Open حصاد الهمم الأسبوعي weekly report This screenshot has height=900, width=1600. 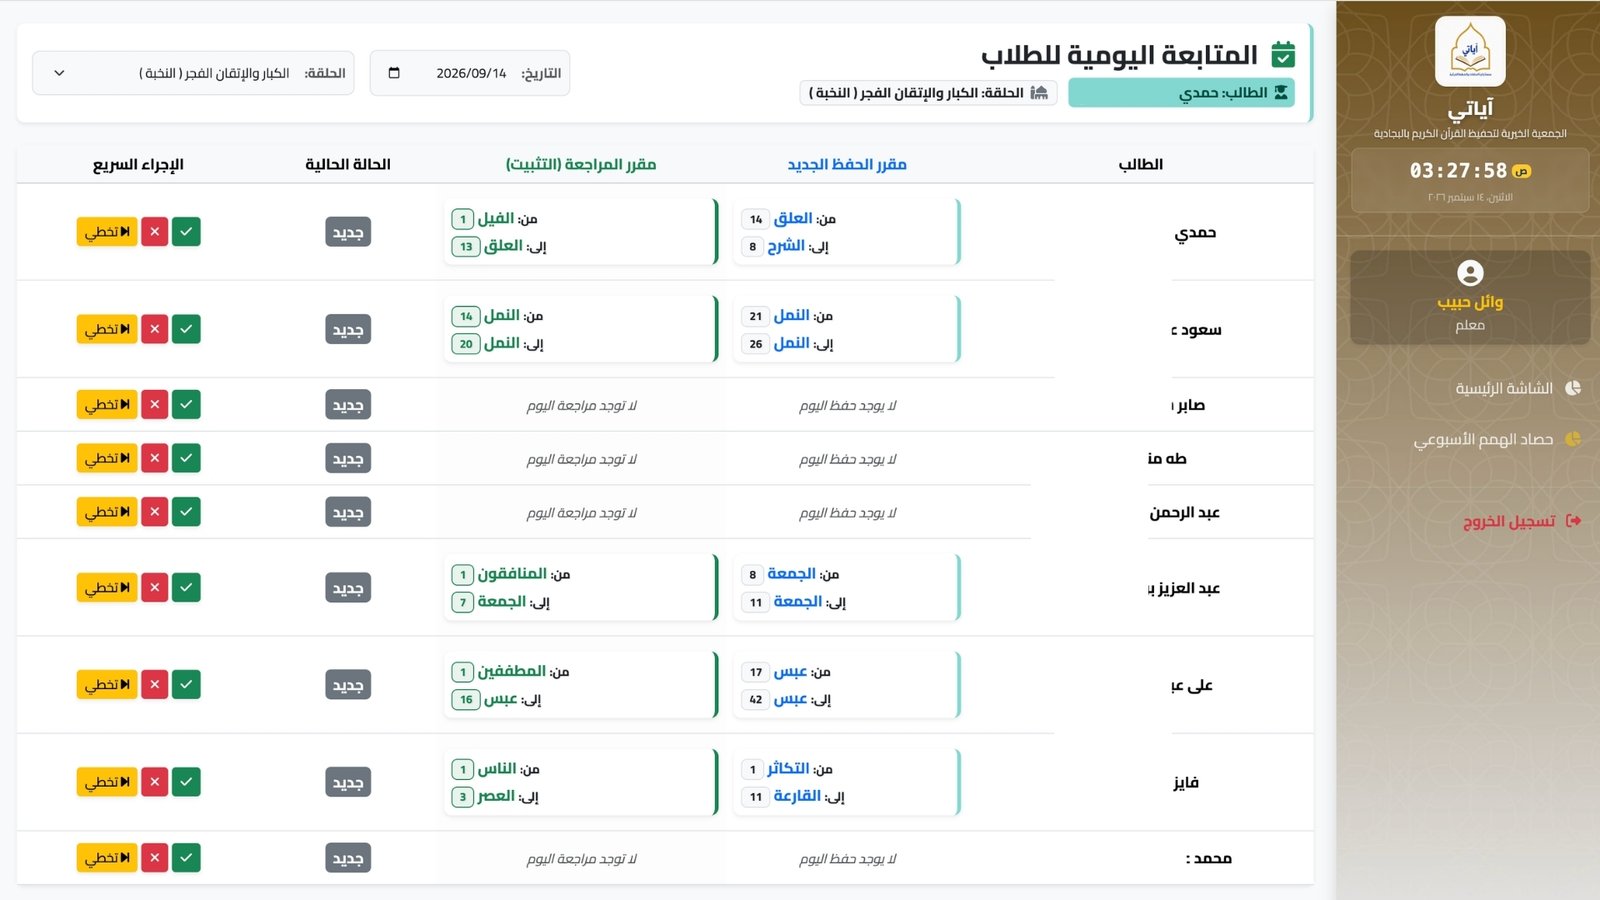[x=1496, y=439]
